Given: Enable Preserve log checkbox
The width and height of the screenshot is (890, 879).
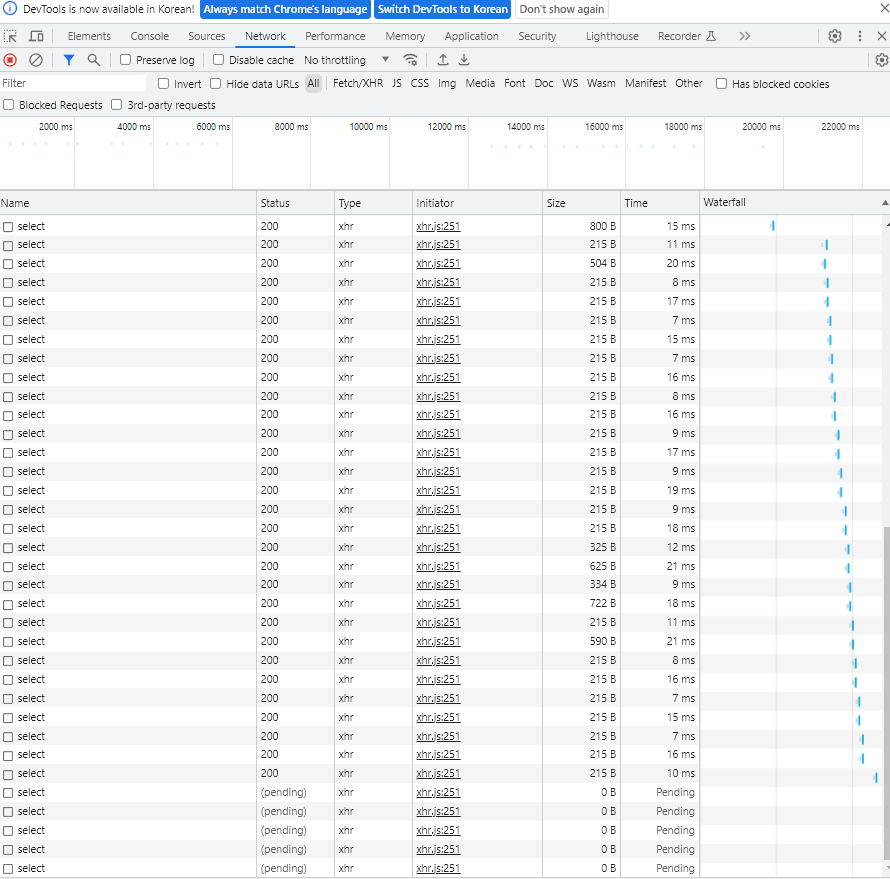Looking at the screenshot, I should click(x=125, y=60).
